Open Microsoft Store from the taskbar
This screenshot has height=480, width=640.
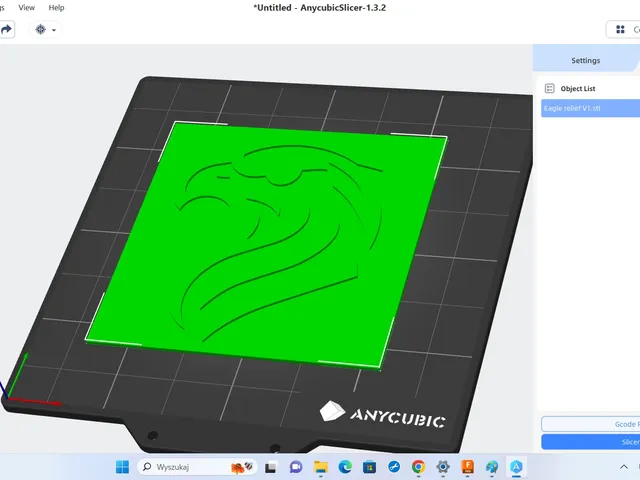tap(369, 467)
